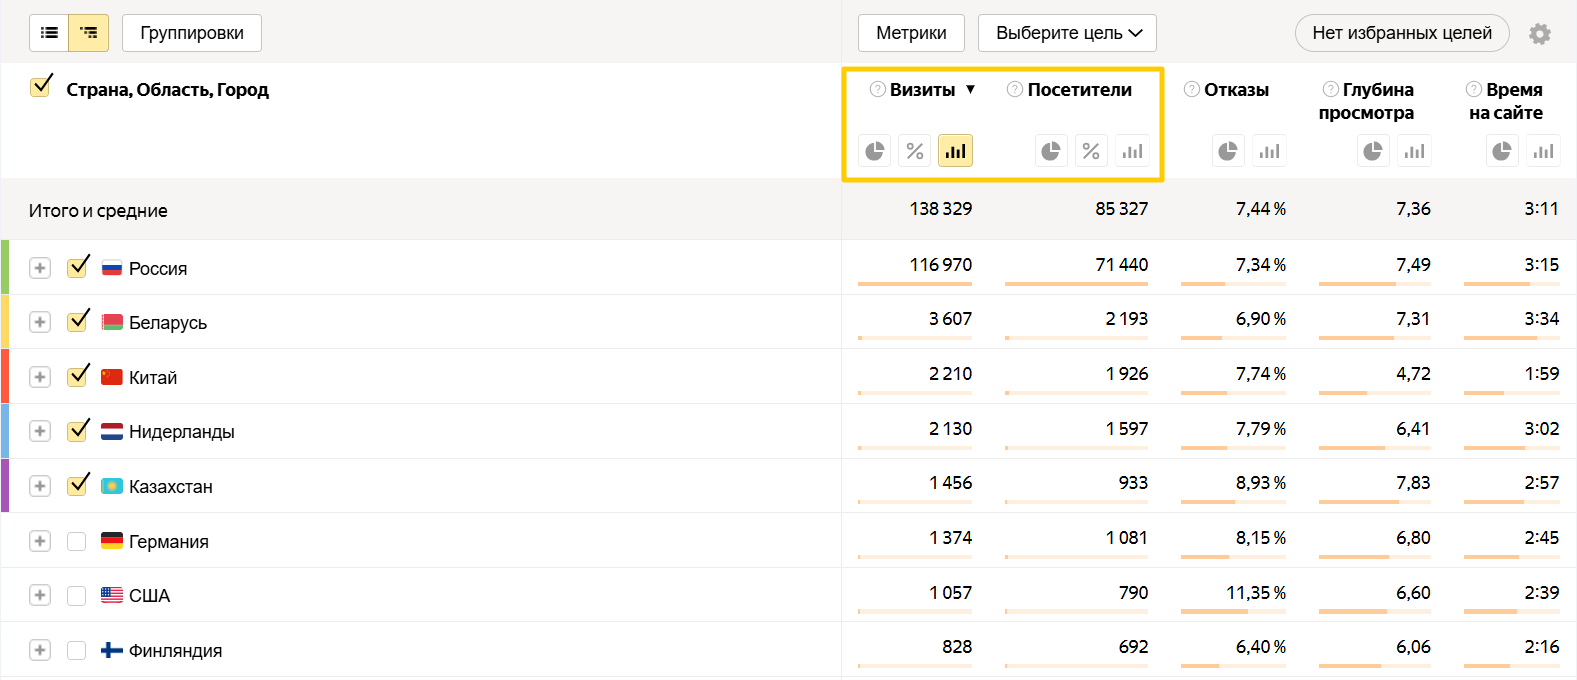Click the Нидерланды country name
This screenshot has width=1577, height=680.
(x=181, y=432)
